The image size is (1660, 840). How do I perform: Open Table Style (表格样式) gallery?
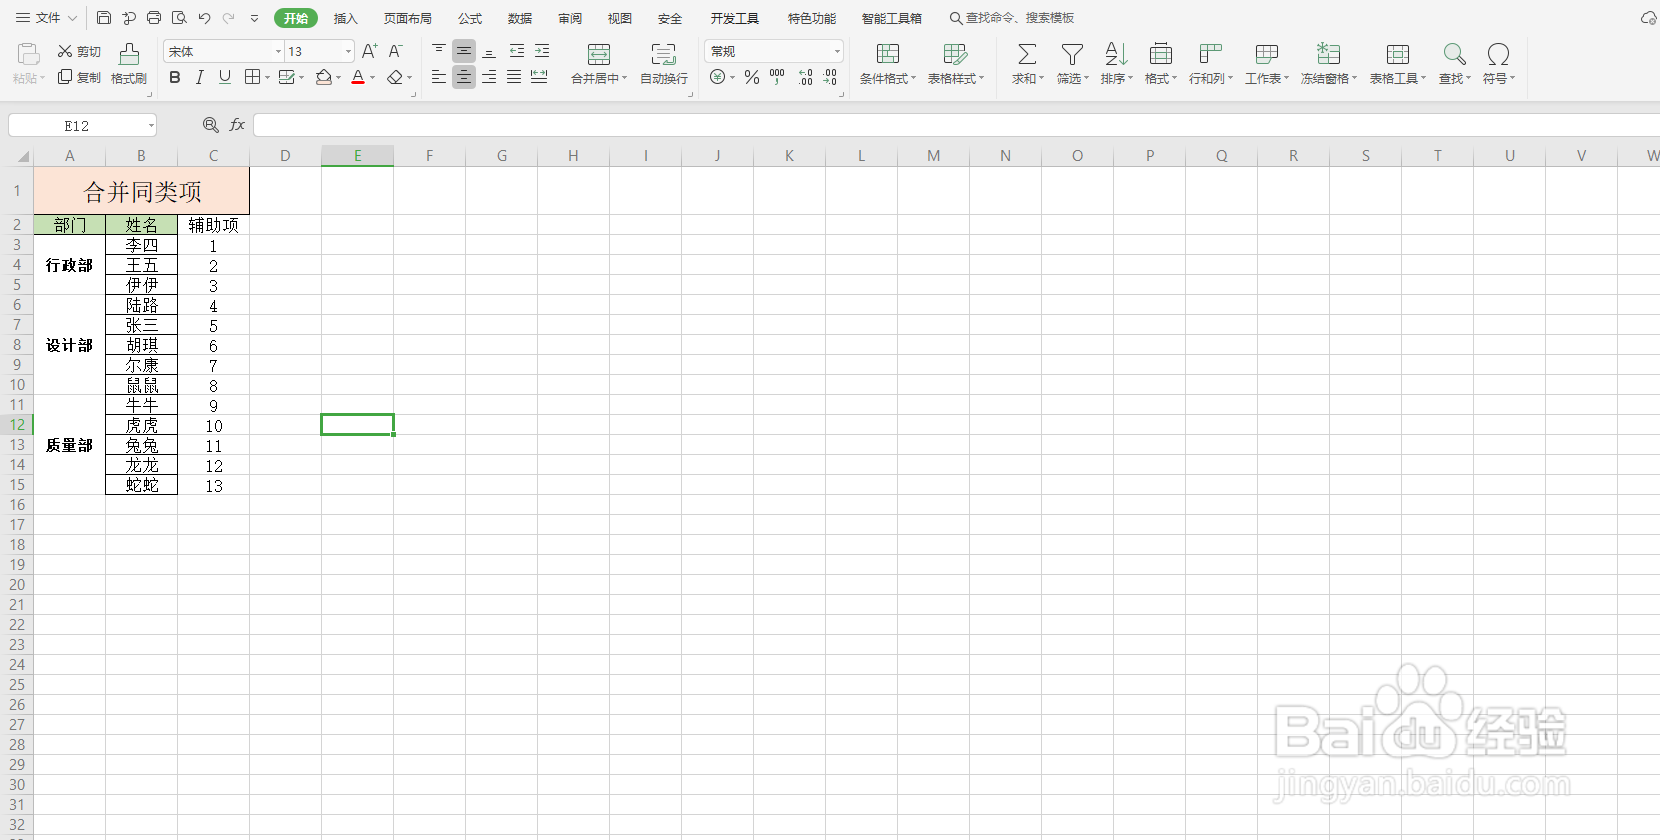[x=956, y=64]
